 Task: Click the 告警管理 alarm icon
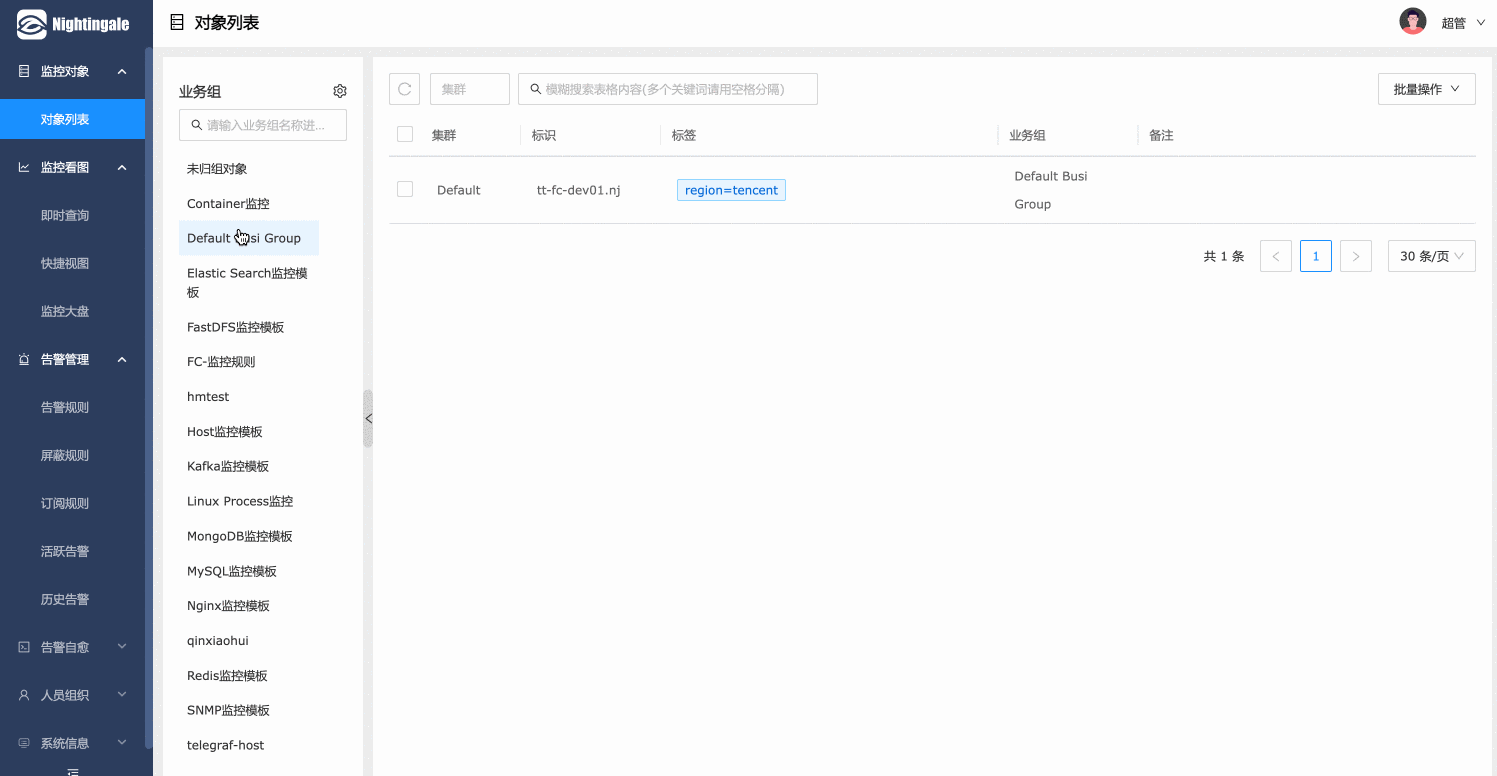click(x=24, y=359)
